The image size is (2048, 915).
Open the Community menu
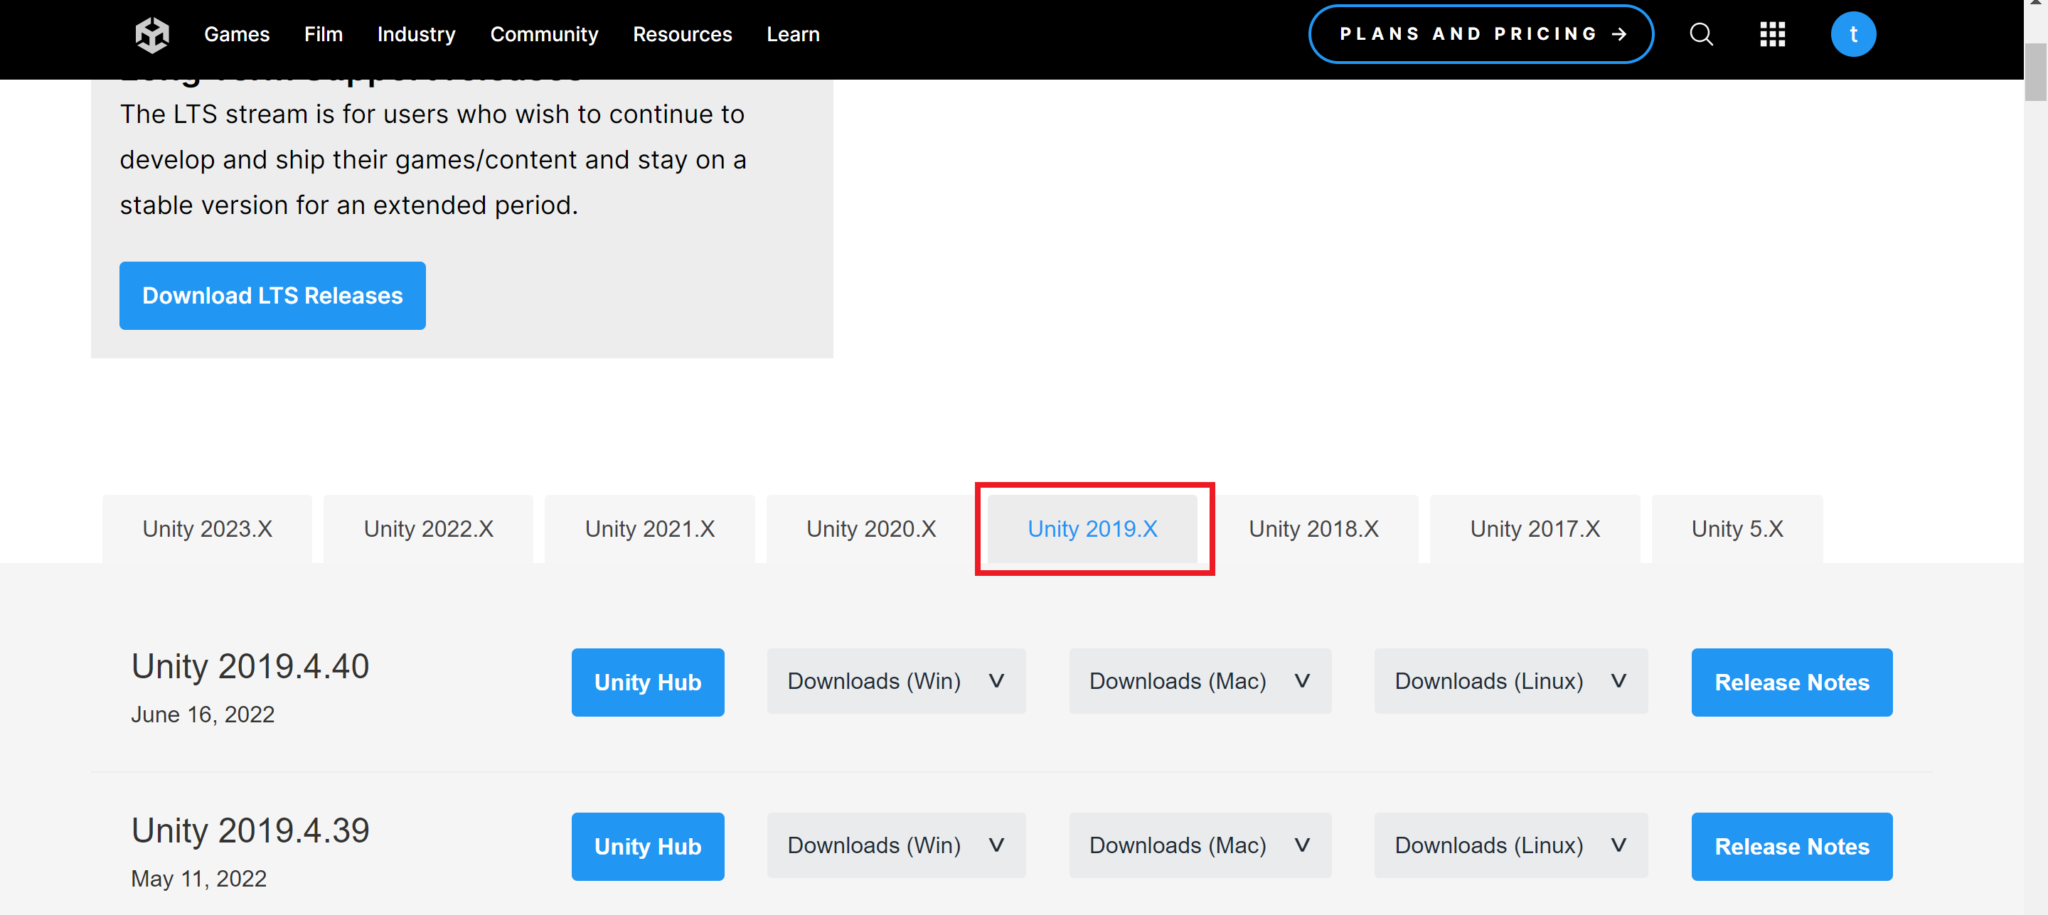click(x=544, y=35)
